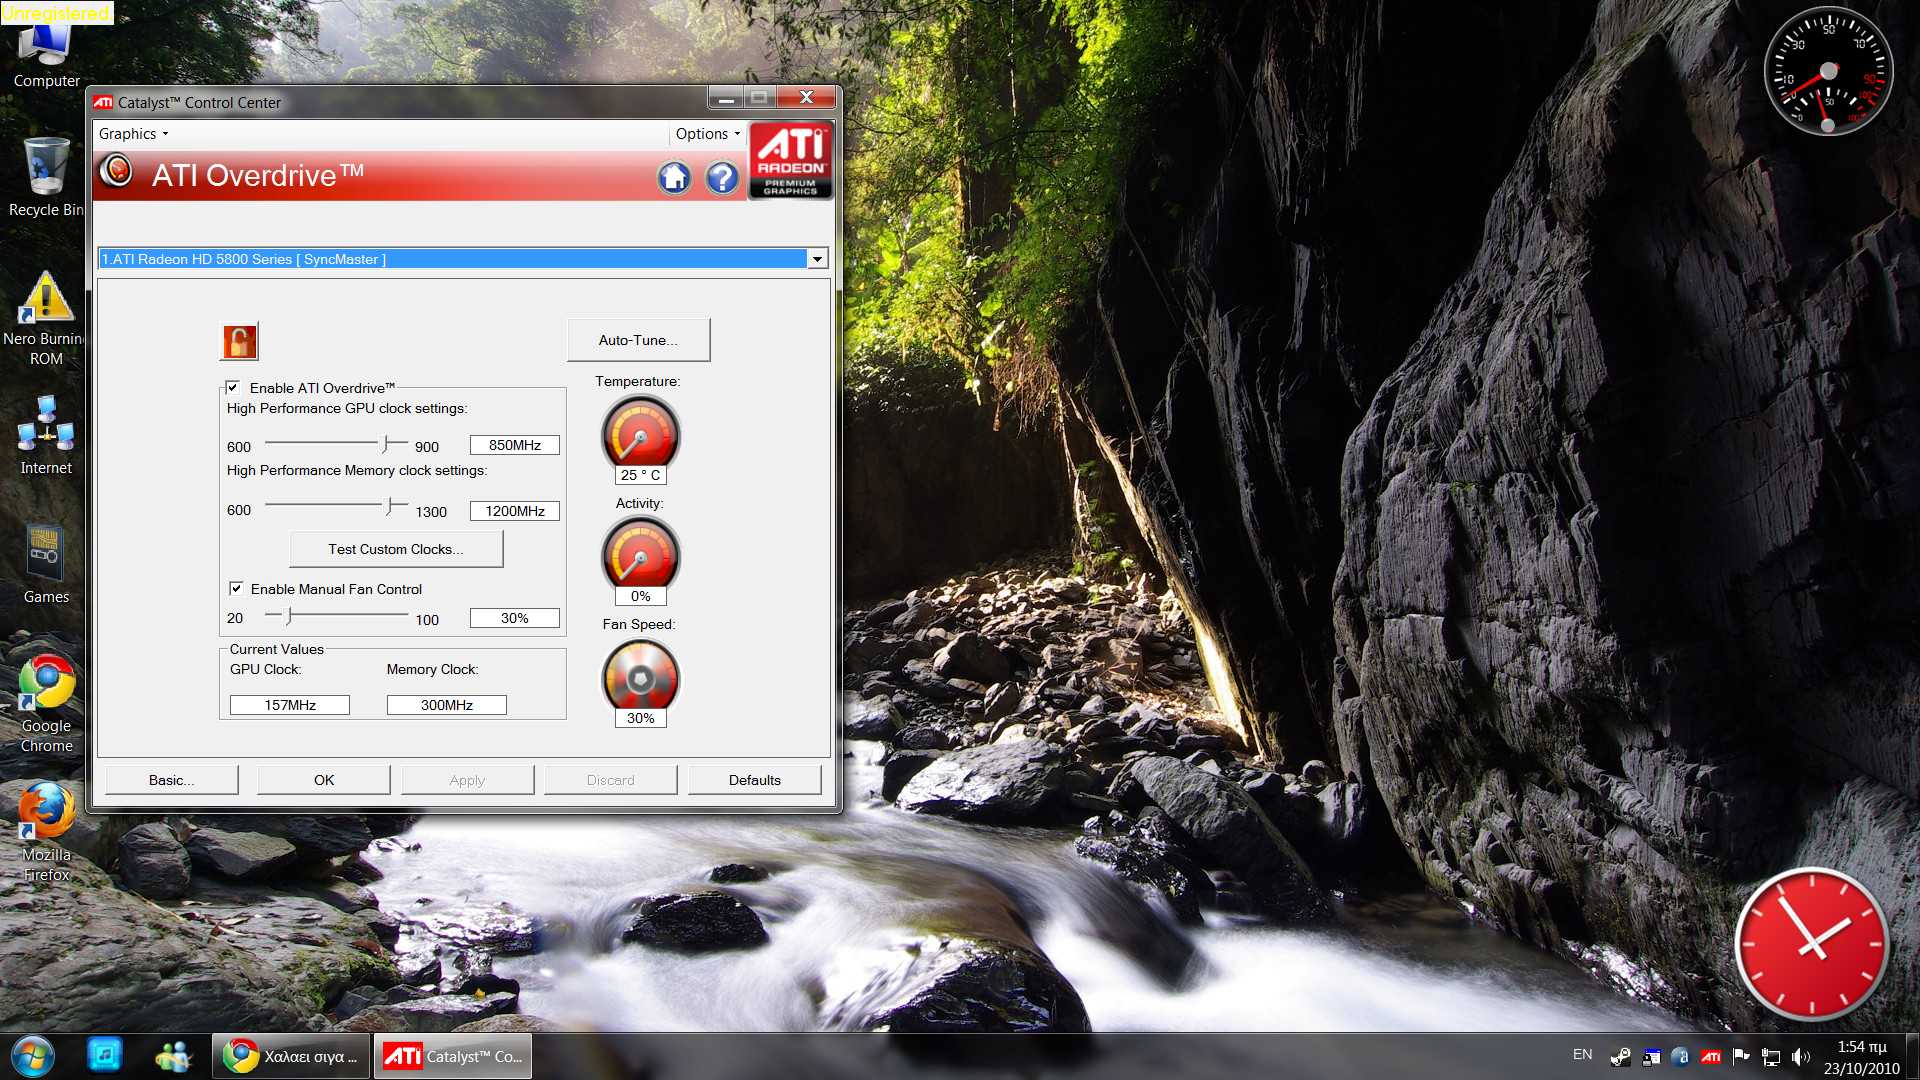Click the 850MHz GPU clock value field
This screenshot has height=1080, width=1920.
(x=515, y=445)
